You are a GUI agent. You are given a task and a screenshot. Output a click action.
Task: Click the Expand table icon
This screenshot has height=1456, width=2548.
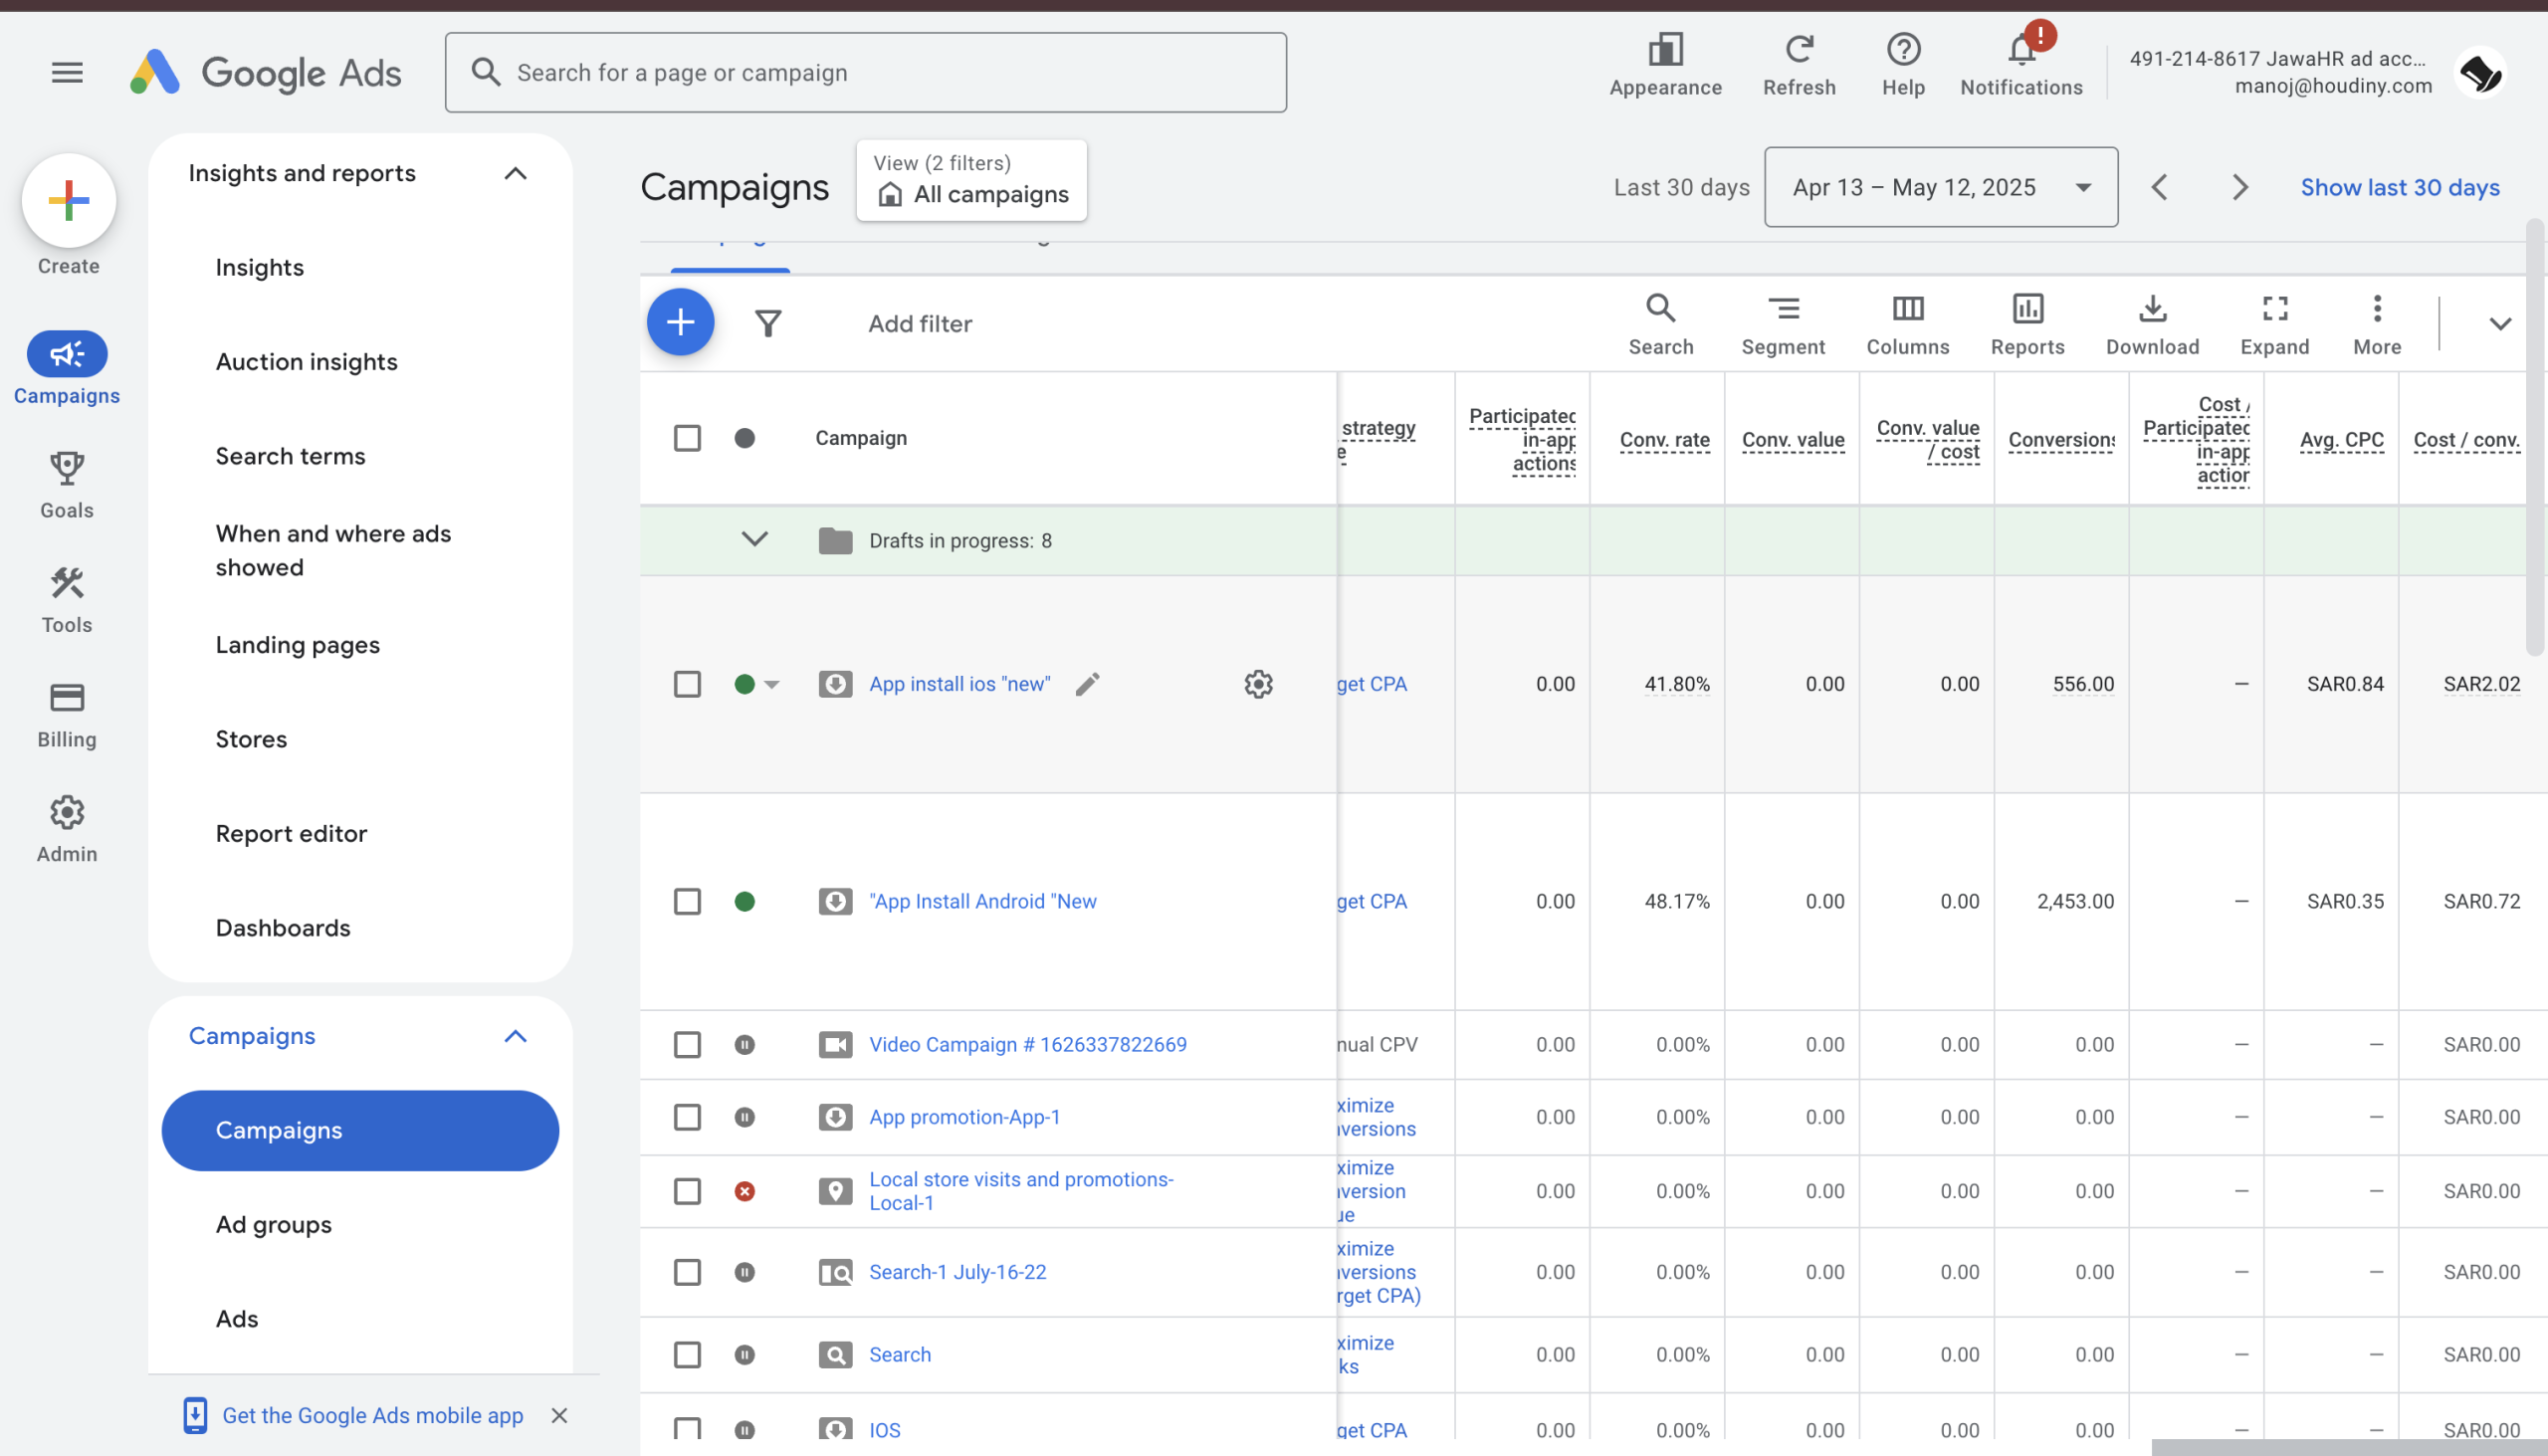[x=2274, y=322]
